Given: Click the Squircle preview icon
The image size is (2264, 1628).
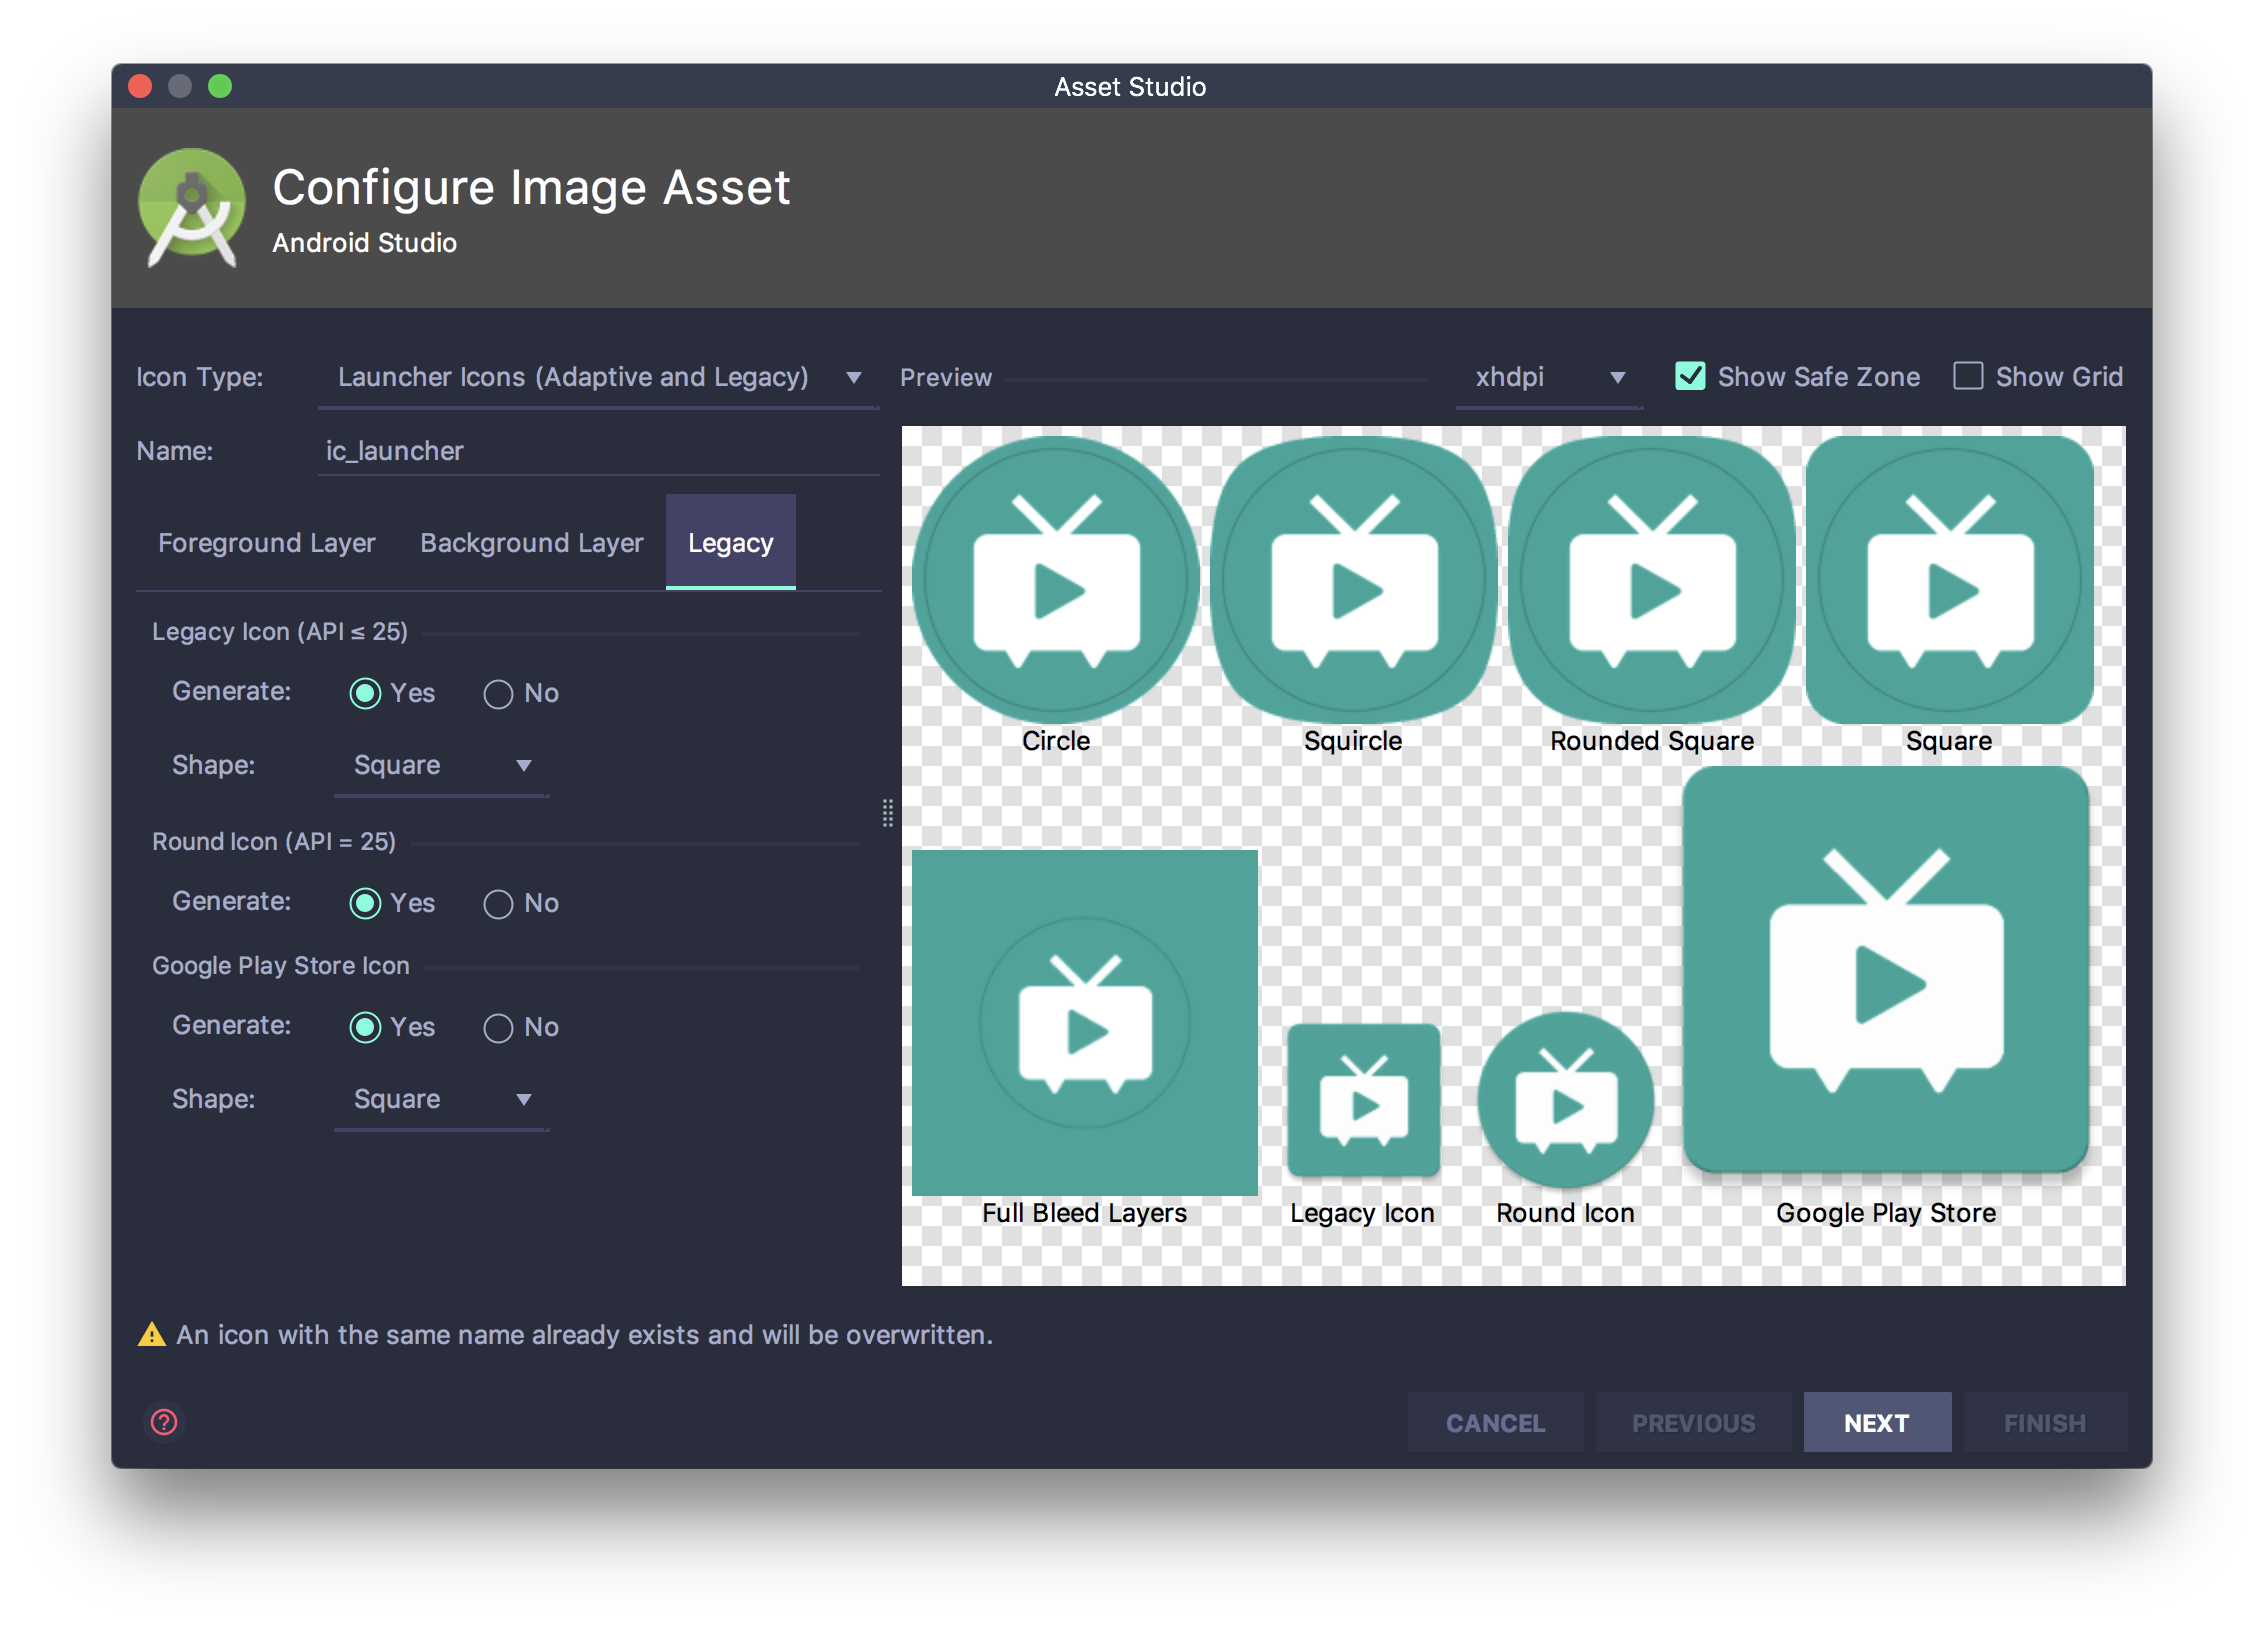Looking at the screenshot, I should tap(1353, 580).
